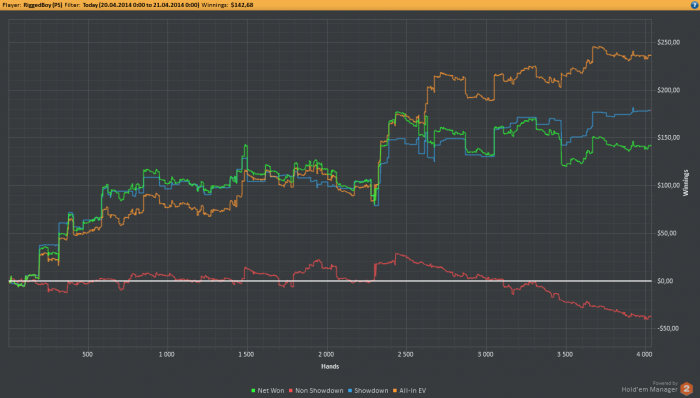Image resolution: width=700 pixels, height=398 pixels.
Task: Click the $100,00 axis label
Action: pos(668,186)
